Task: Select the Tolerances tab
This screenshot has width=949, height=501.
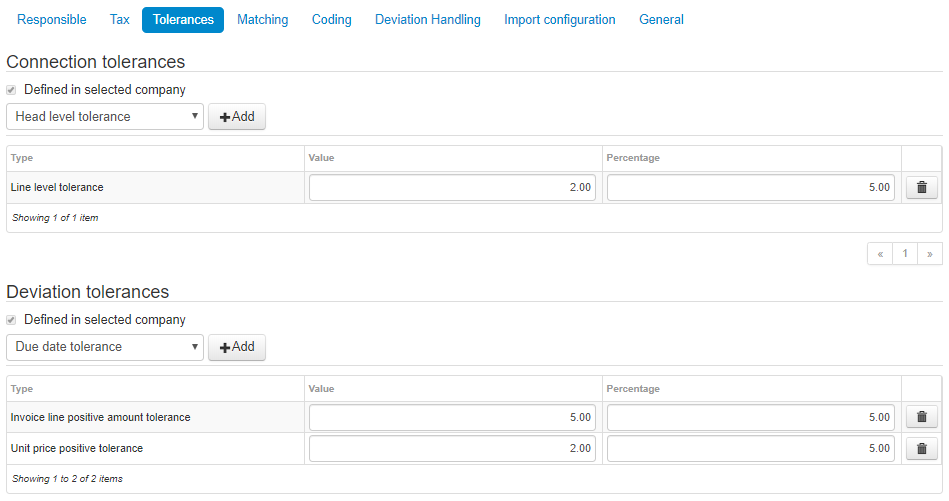Action: pos(183,19)
